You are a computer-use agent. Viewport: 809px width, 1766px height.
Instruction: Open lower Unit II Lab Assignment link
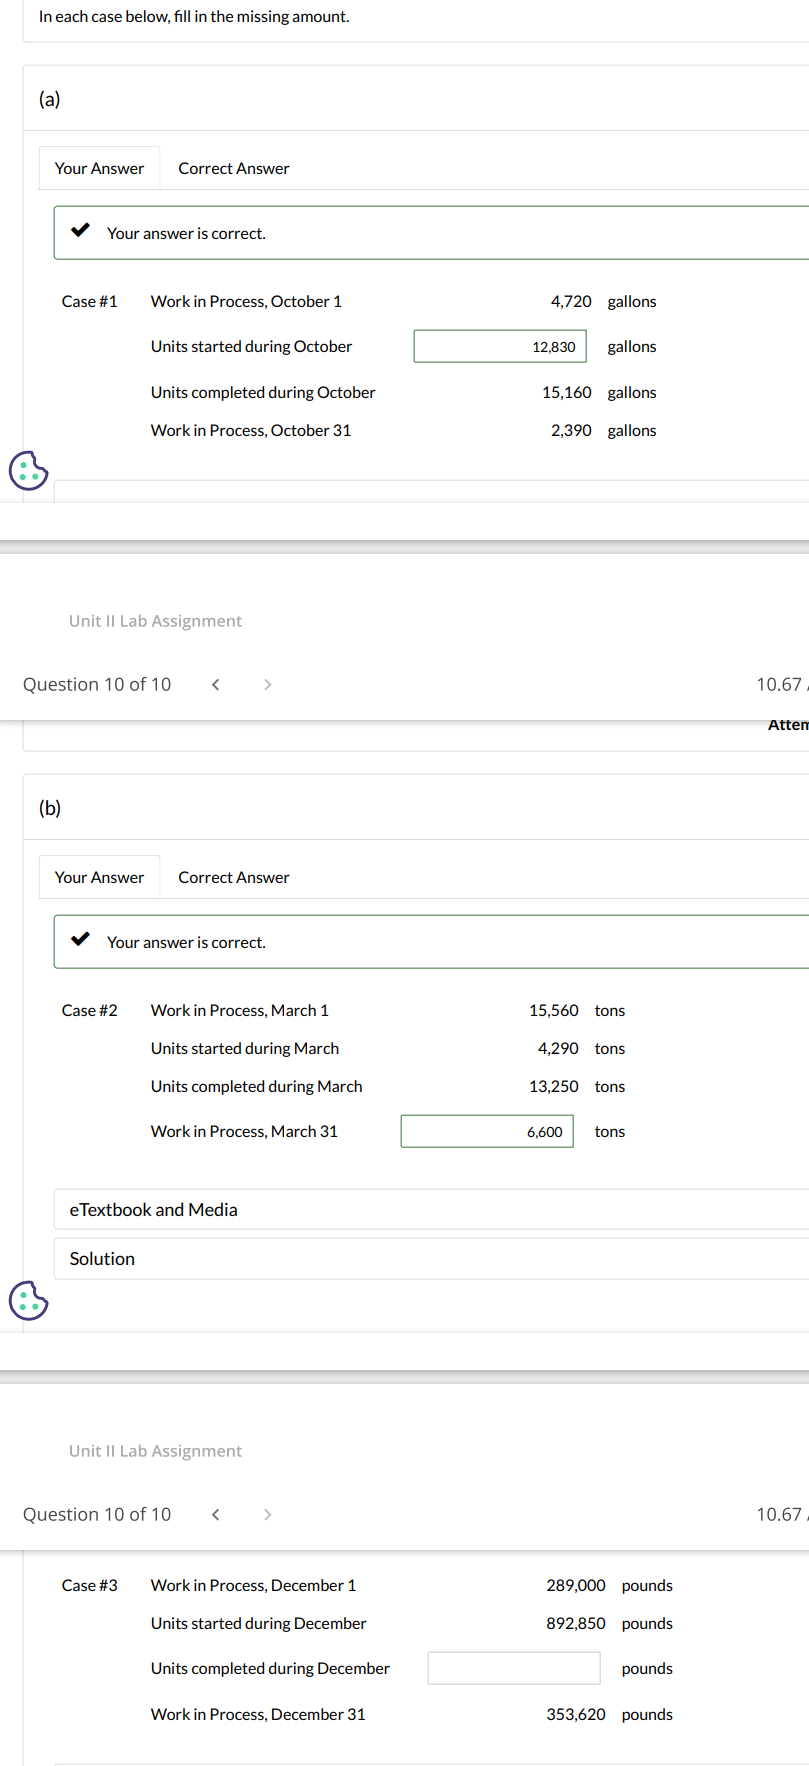click(155, 1451)
